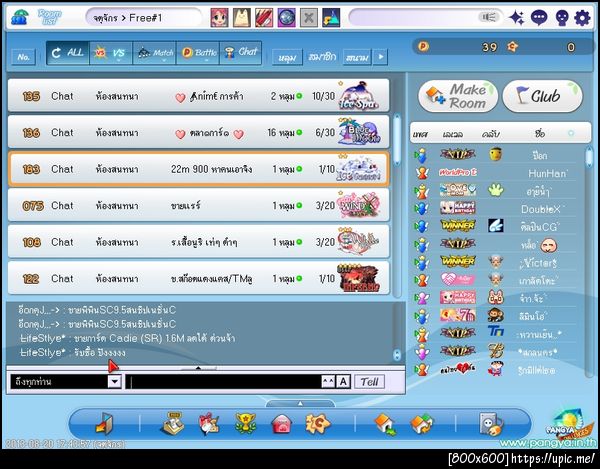Screen dimensions: 600x469
Task: Click the A font button
Action: point(343,381)
